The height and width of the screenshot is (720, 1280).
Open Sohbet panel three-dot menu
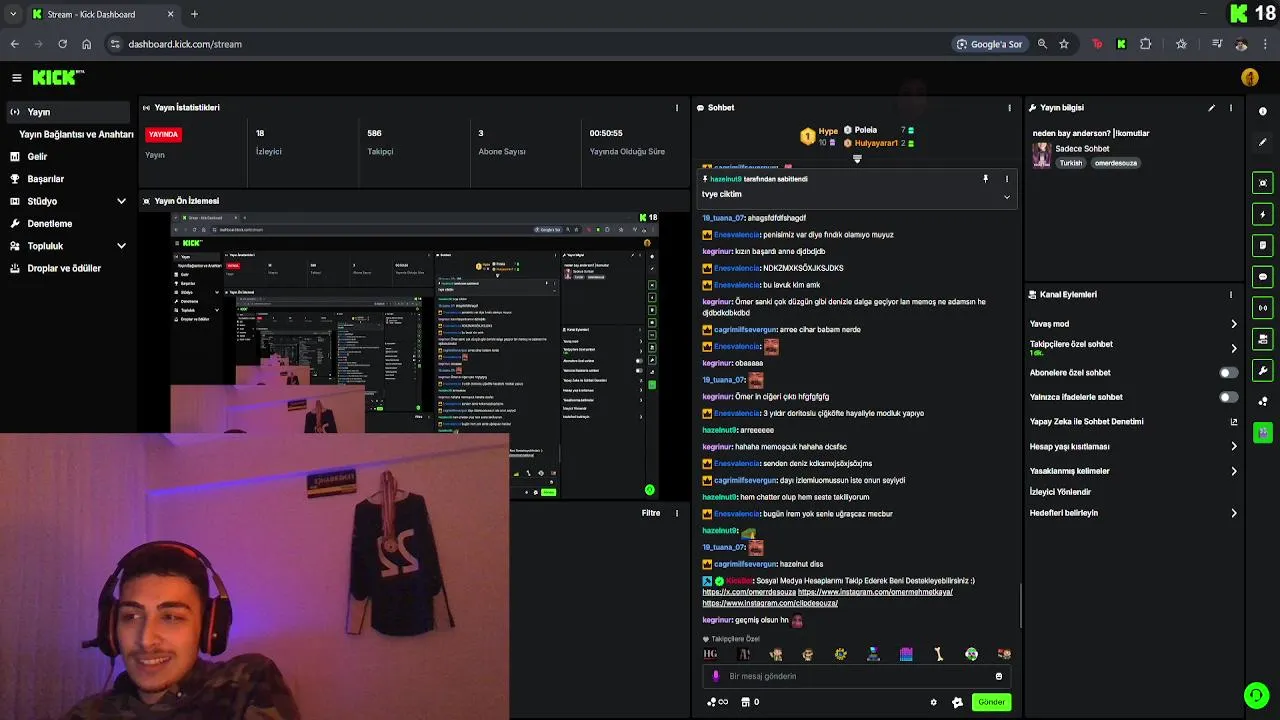(x=1009, y=108)
